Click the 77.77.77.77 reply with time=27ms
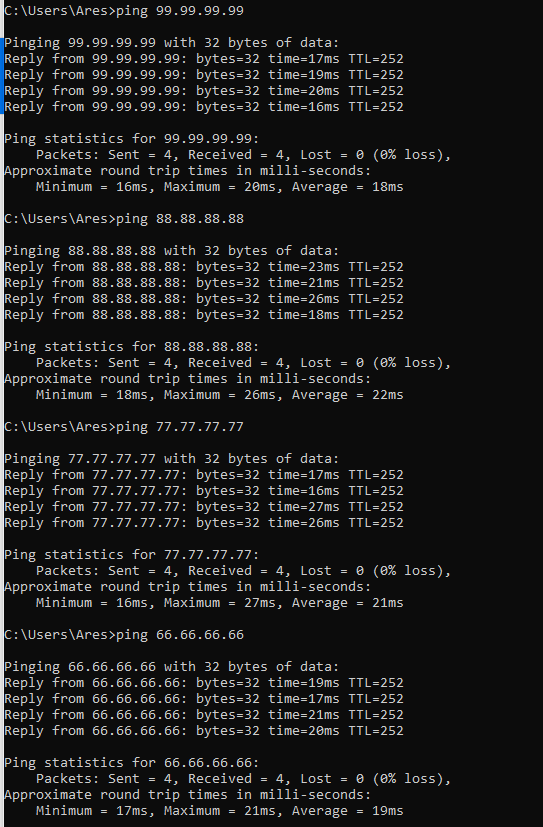Screen dimensions: 543x827 click(203, 506)
